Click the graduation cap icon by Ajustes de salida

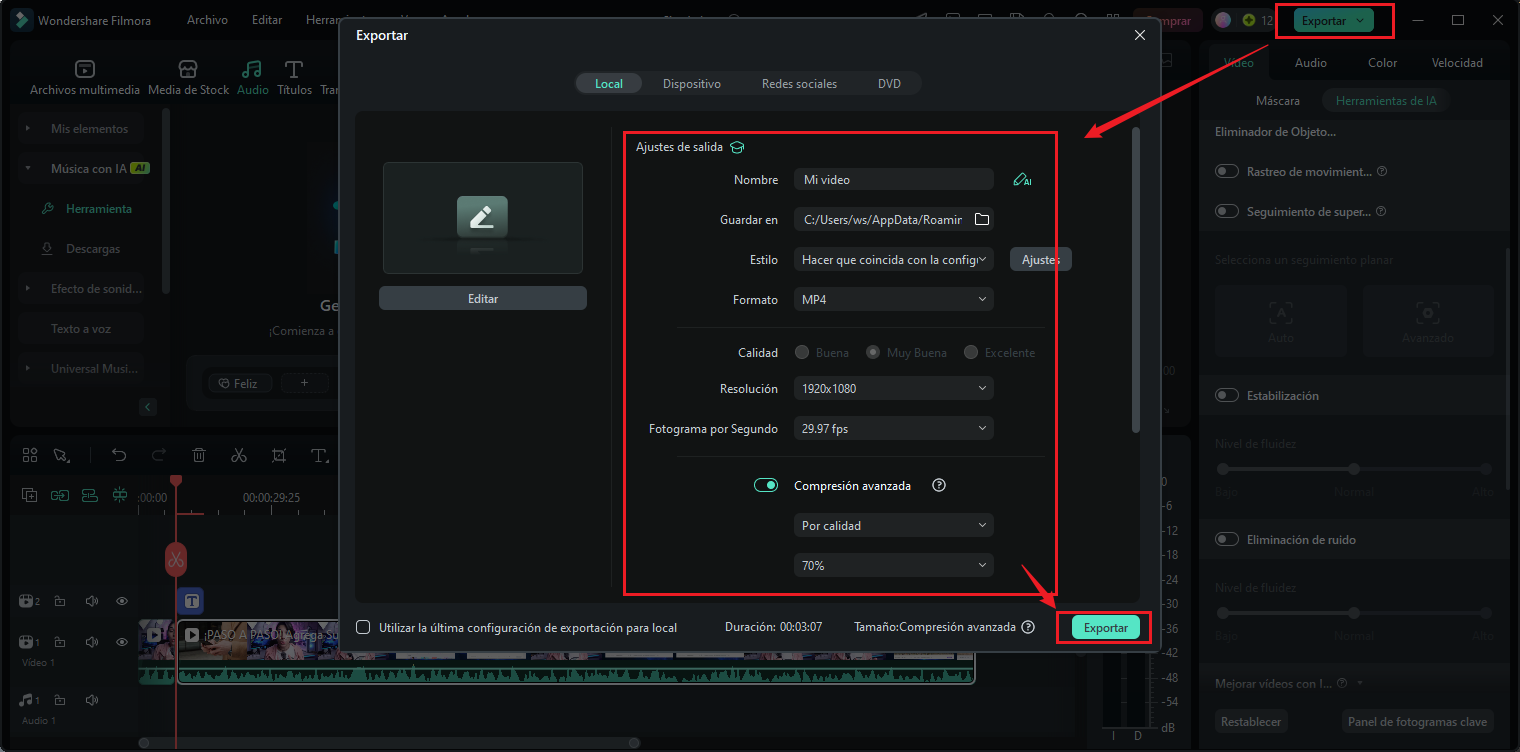coord(737,147)
